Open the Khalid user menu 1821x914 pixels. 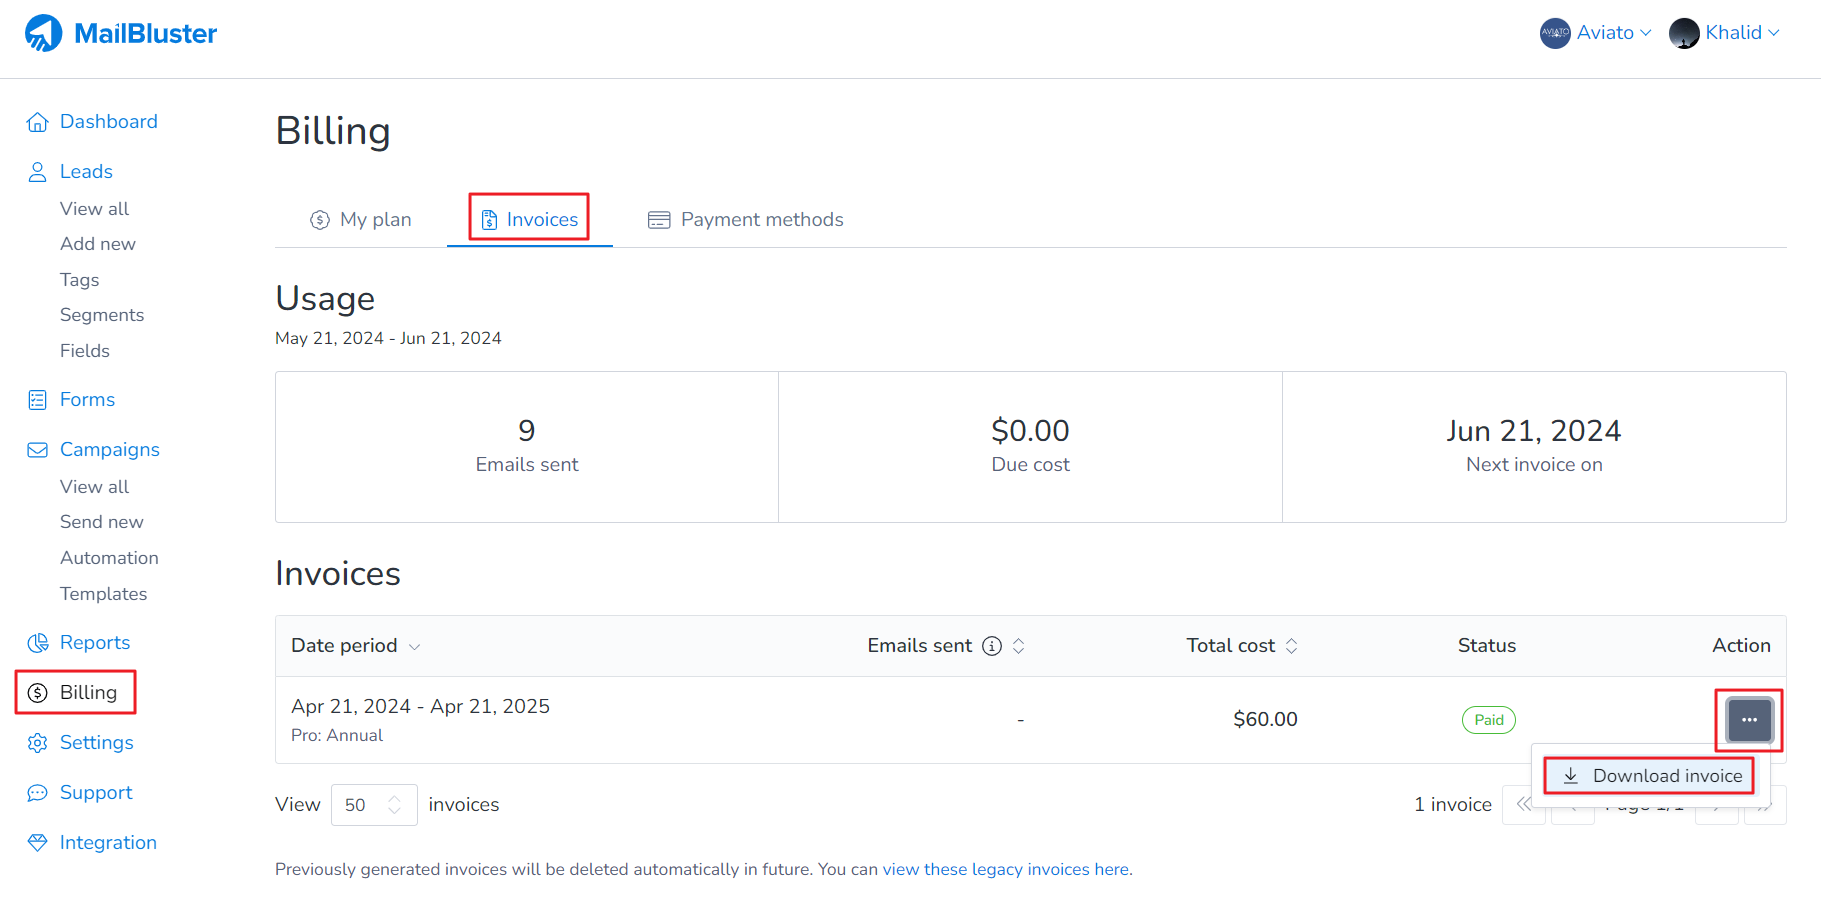[x=1725, y=33]
